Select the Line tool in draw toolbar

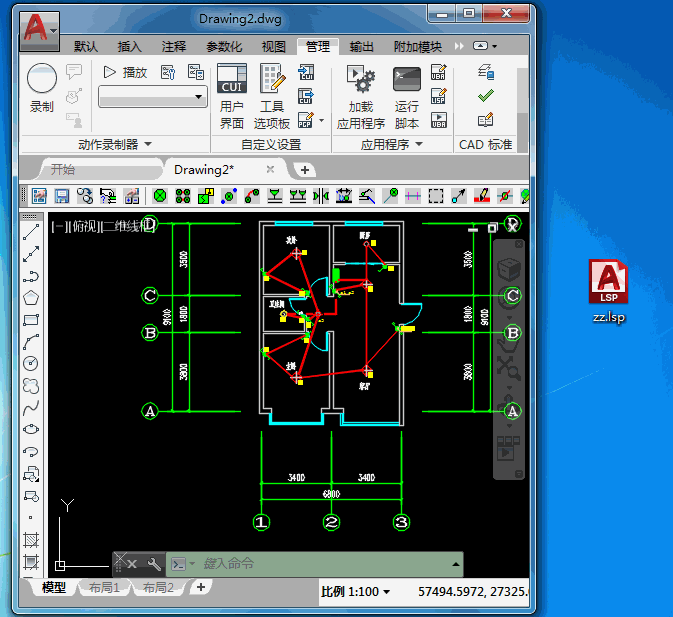click(x=31, y=233)
